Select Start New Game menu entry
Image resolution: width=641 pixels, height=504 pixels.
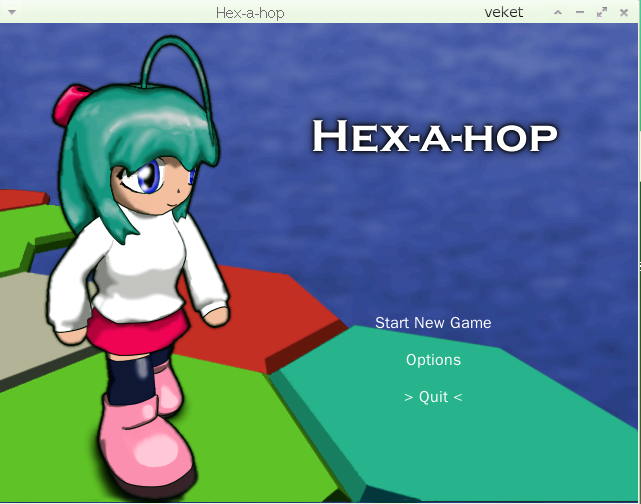[433, 323]
